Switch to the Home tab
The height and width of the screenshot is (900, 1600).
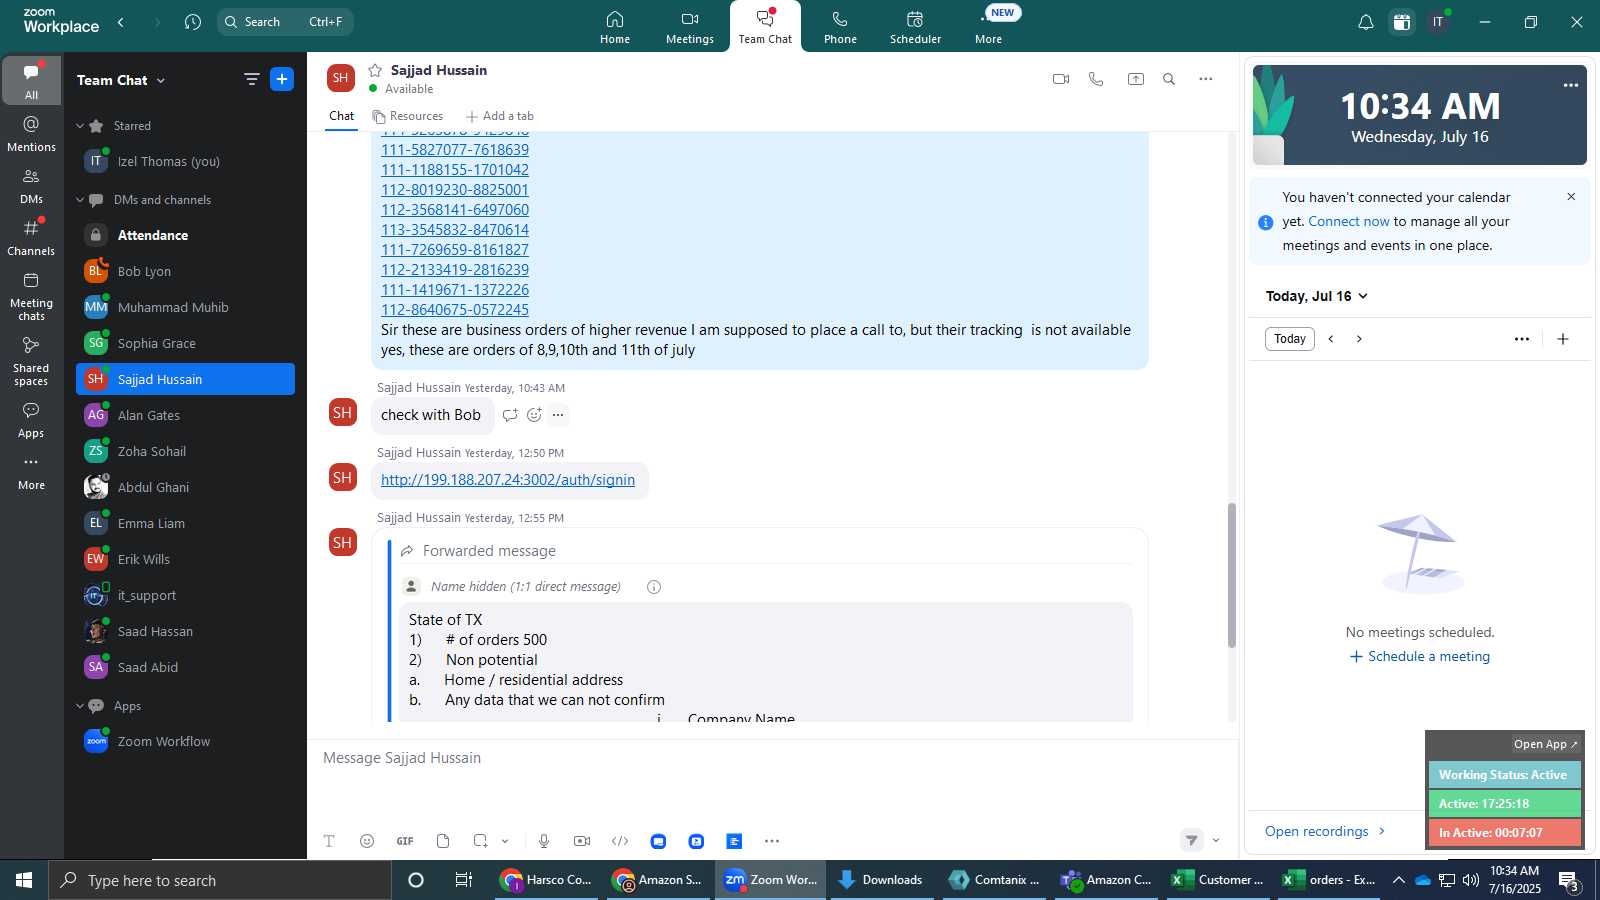(x=615, y=27)
